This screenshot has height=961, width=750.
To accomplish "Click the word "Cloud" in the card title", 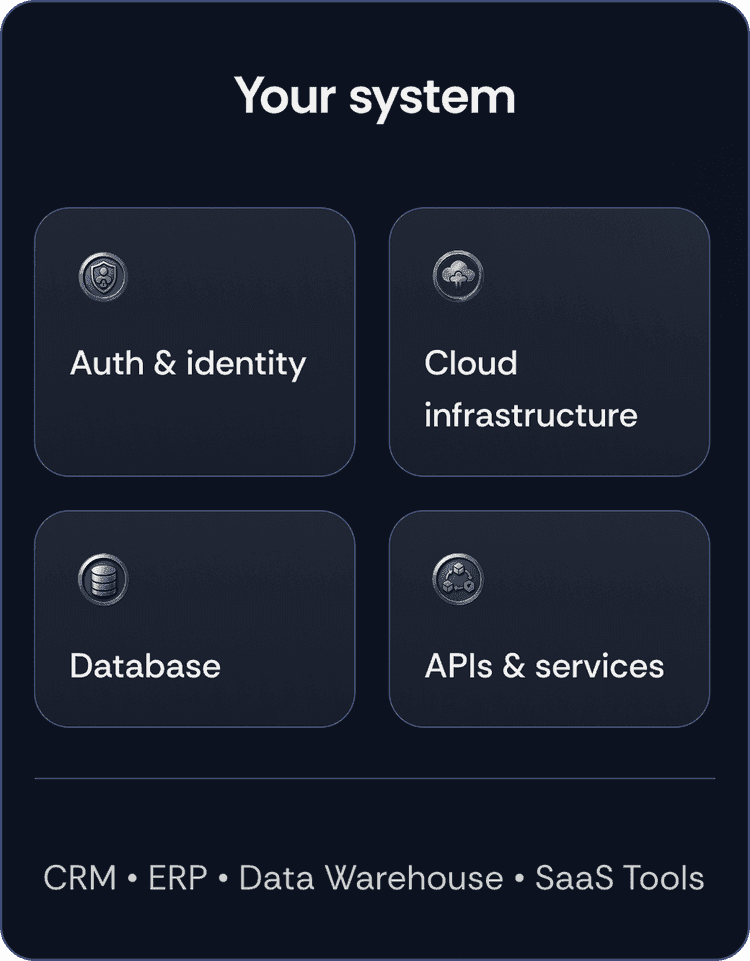I will pos(471,363).
